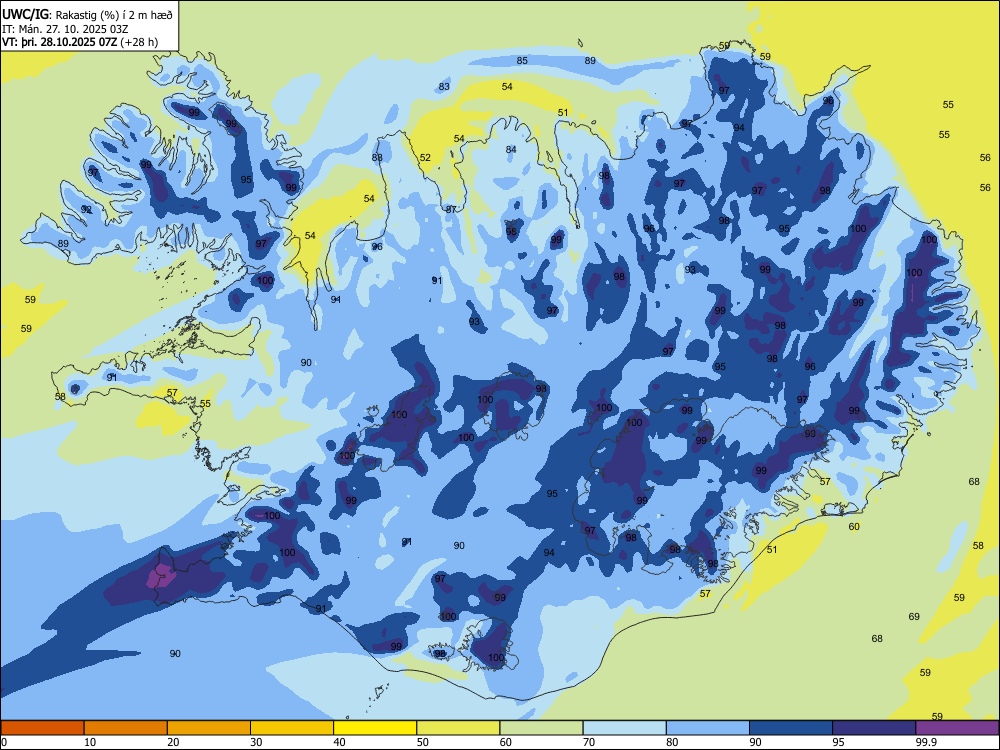
Task: Click legend tick label '10'
Action: [90, 742]
